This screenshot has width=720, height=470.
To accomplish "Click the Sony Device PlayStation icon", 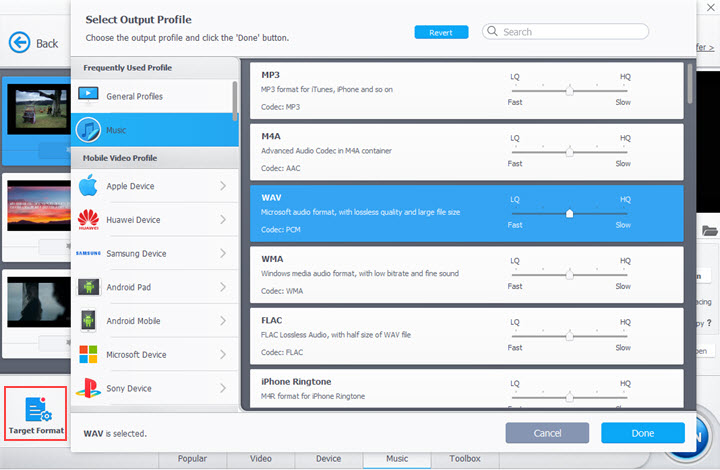I will [x=88, y=388].
